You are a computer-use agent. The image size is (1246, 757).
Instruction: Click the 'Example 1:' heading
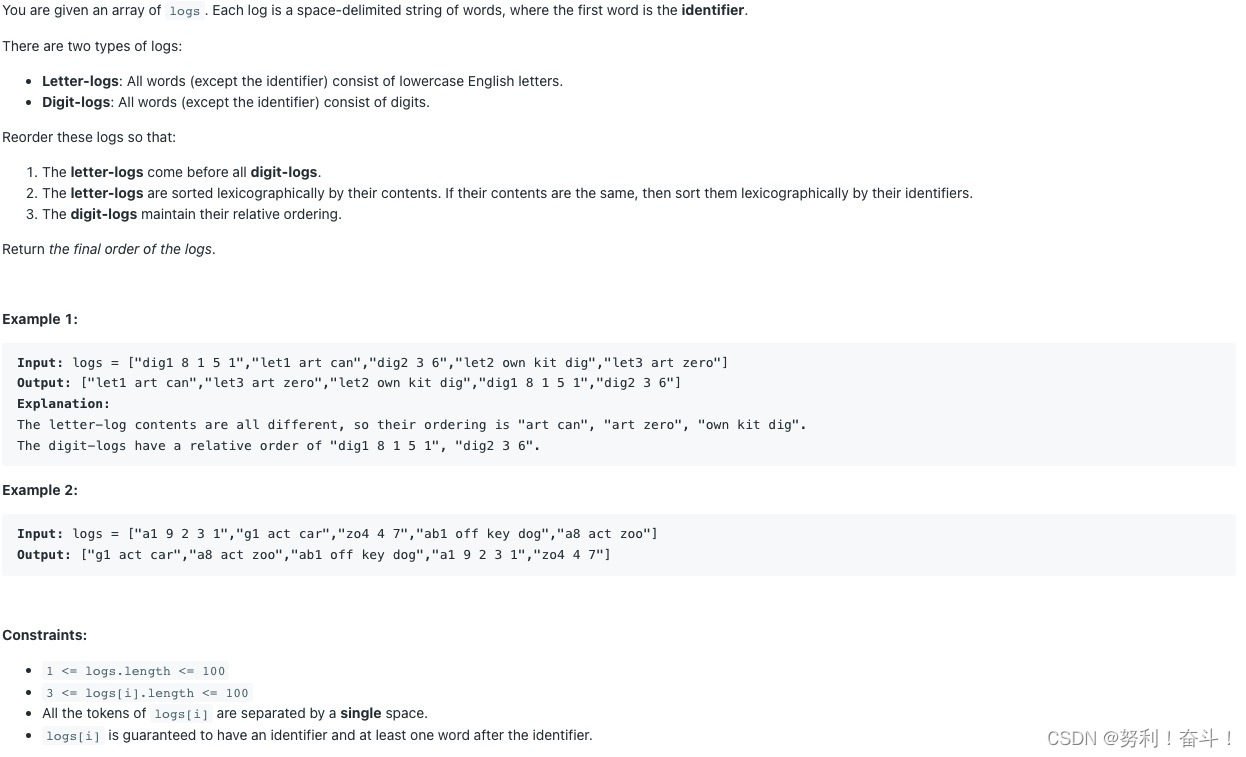click(x=40, y=319)
